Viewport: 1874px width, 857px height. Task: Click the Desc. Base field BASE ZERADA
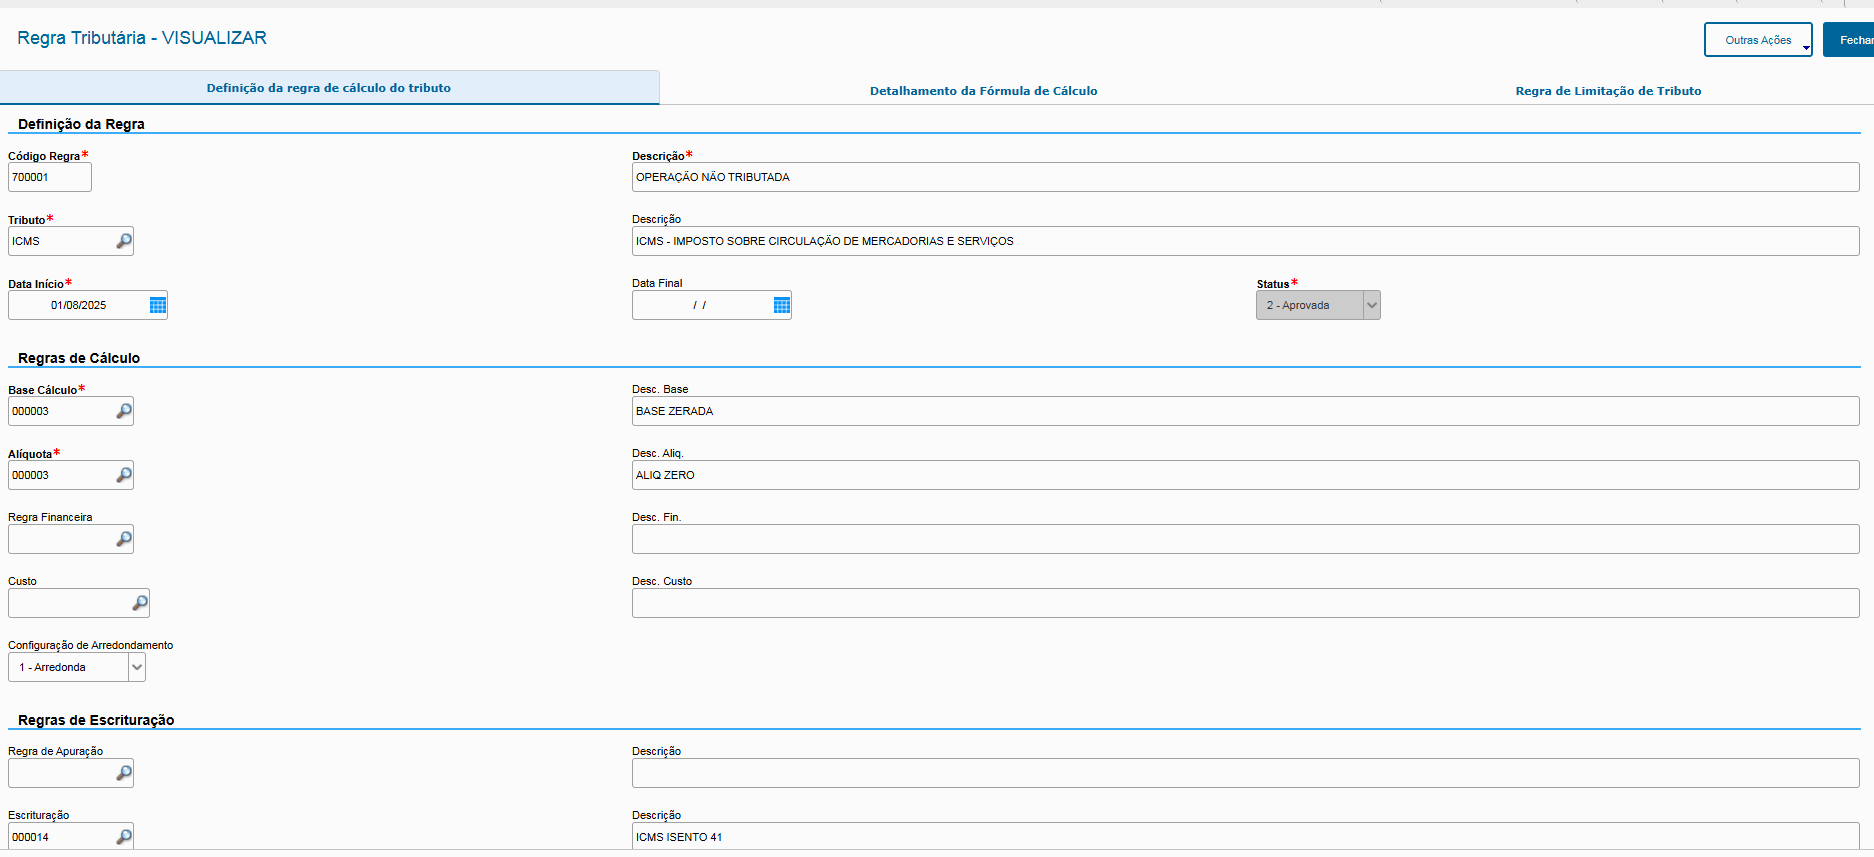click(x=1244, y=411)
